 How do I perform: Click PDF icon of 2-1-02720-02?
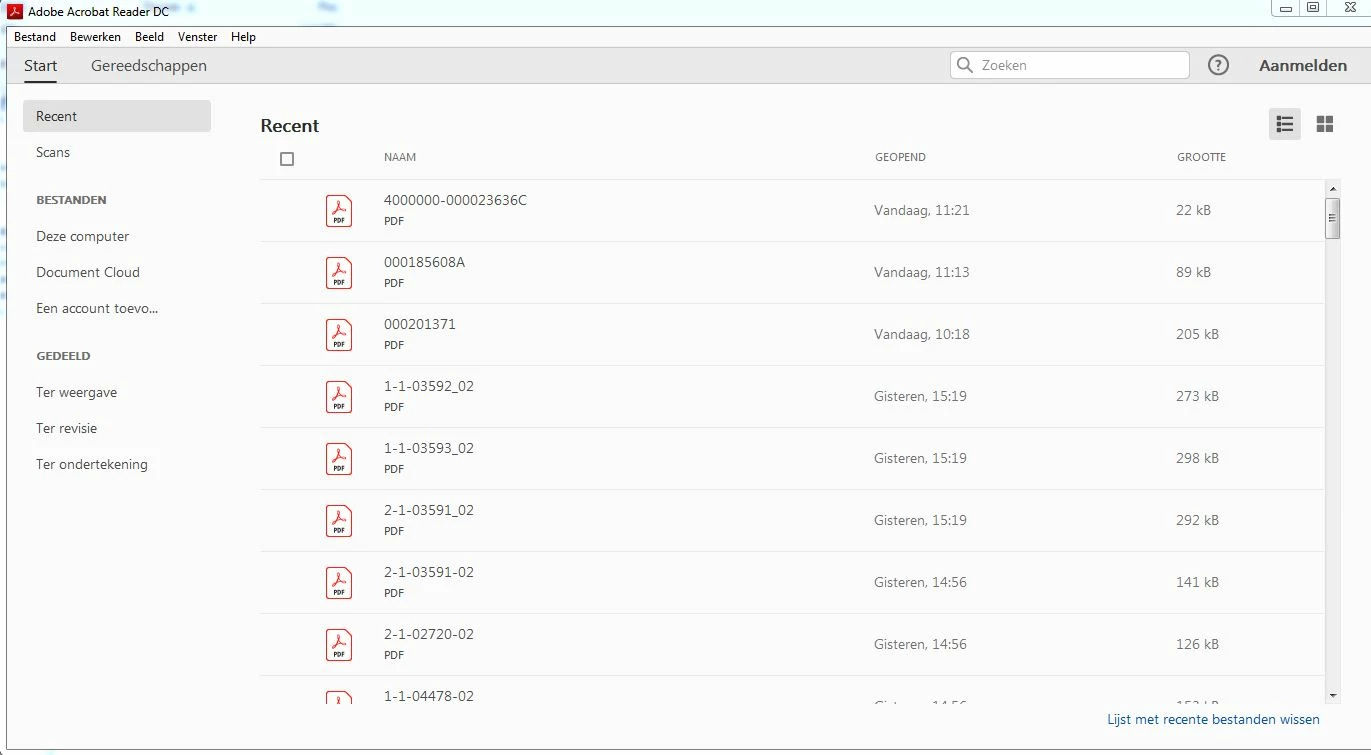(339, 645)
